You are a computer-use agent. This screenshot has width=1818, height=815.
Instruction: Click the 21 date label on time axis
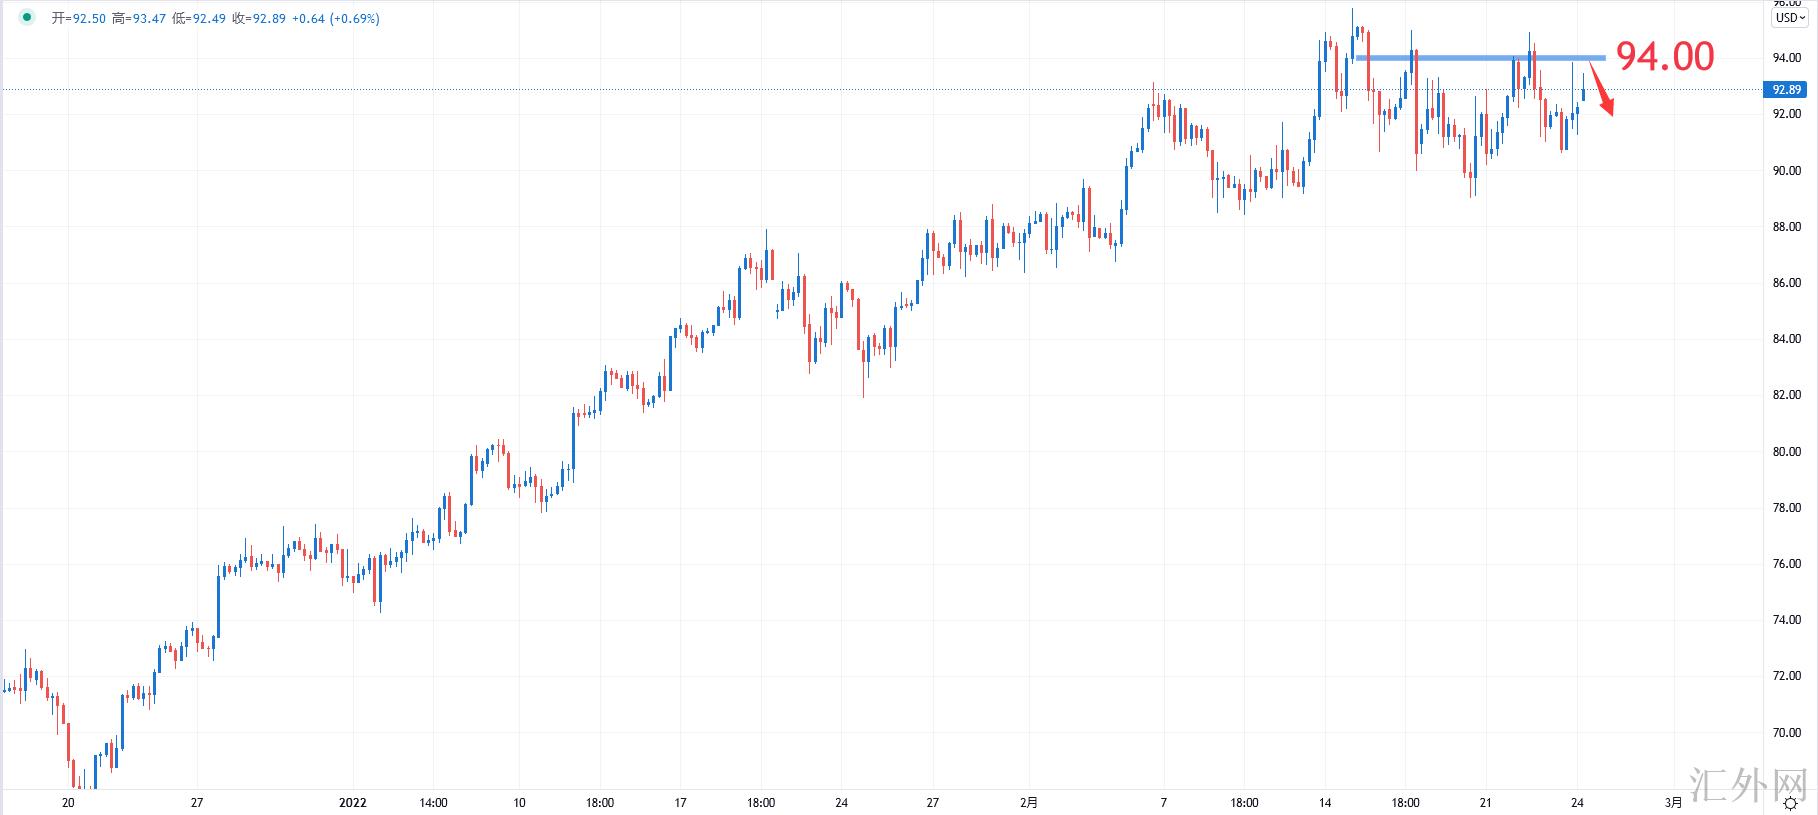pos(1486,802)
